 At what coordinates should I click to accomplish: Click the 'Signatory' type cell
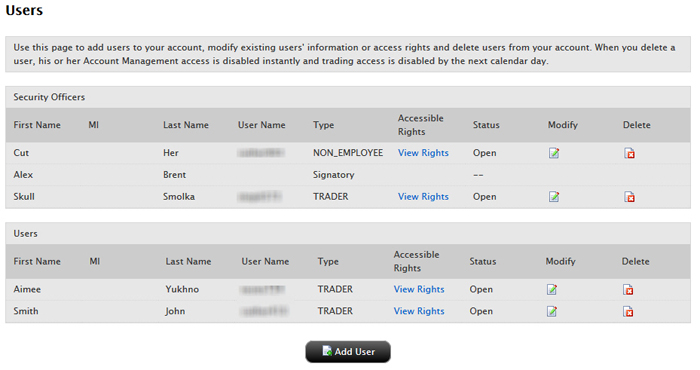click(333, 175)
